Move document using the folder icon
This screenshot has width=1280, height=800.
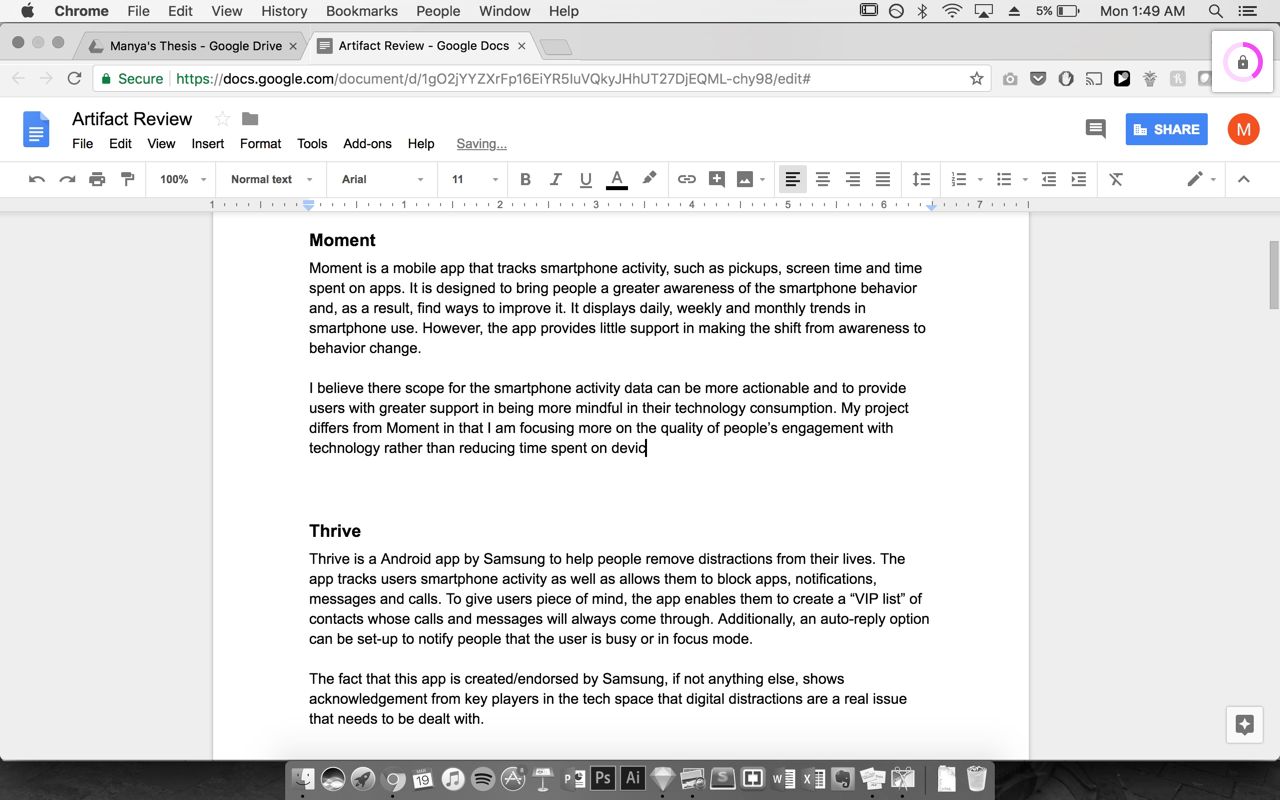(250, 119)
